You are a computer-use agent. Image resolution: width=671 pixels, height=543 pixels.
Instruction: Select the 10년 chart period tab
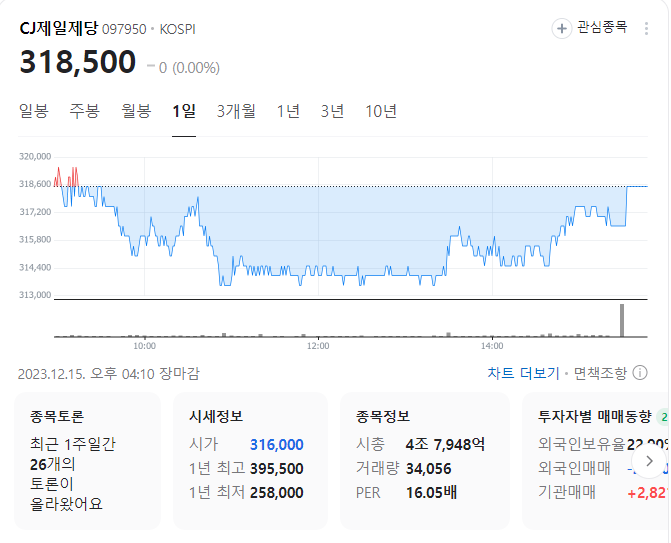click(x=381, y=111)
